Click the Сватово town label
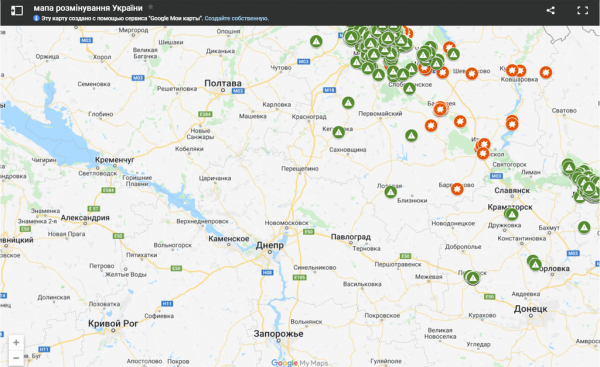The height and width of the screenshot is (367, 600). pos(564,110)
